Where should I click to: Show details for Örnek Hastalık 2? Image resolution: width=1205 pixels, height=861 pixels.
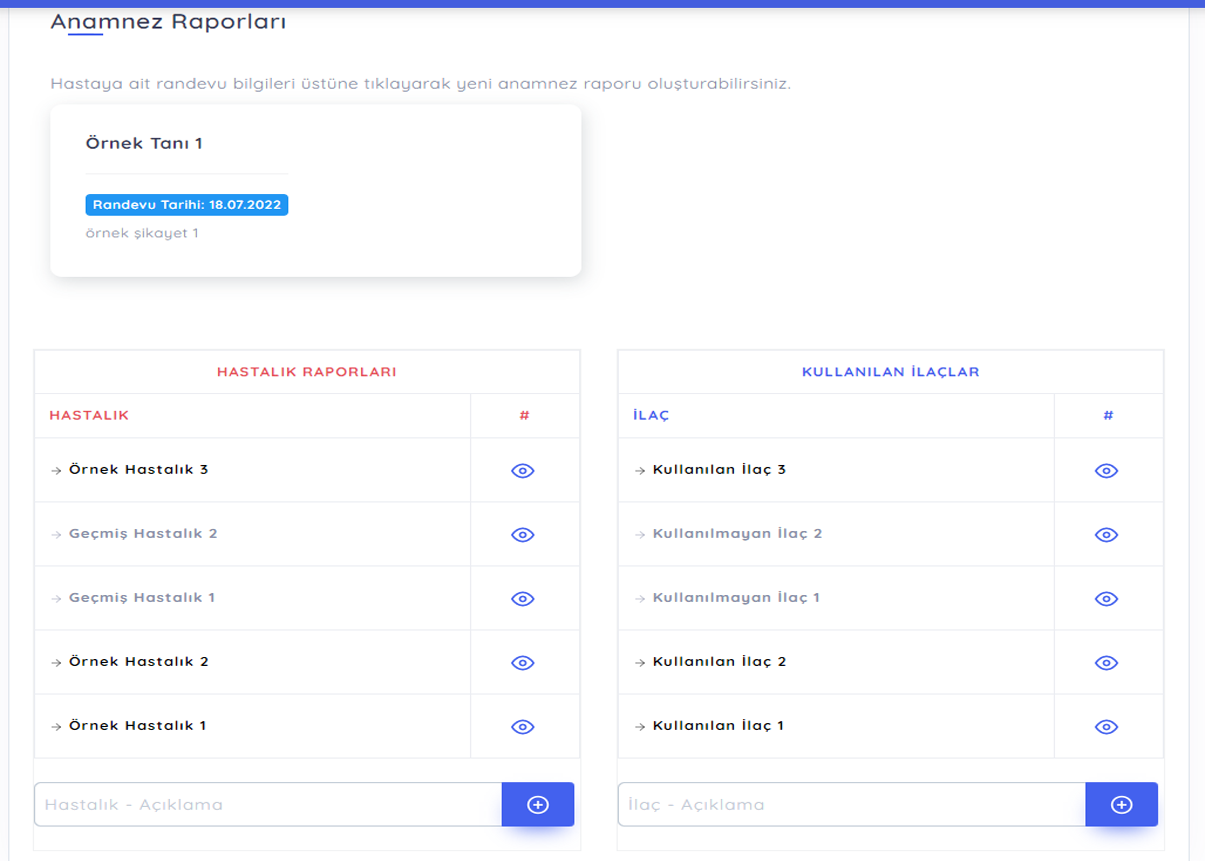click(x=522, y=663)
